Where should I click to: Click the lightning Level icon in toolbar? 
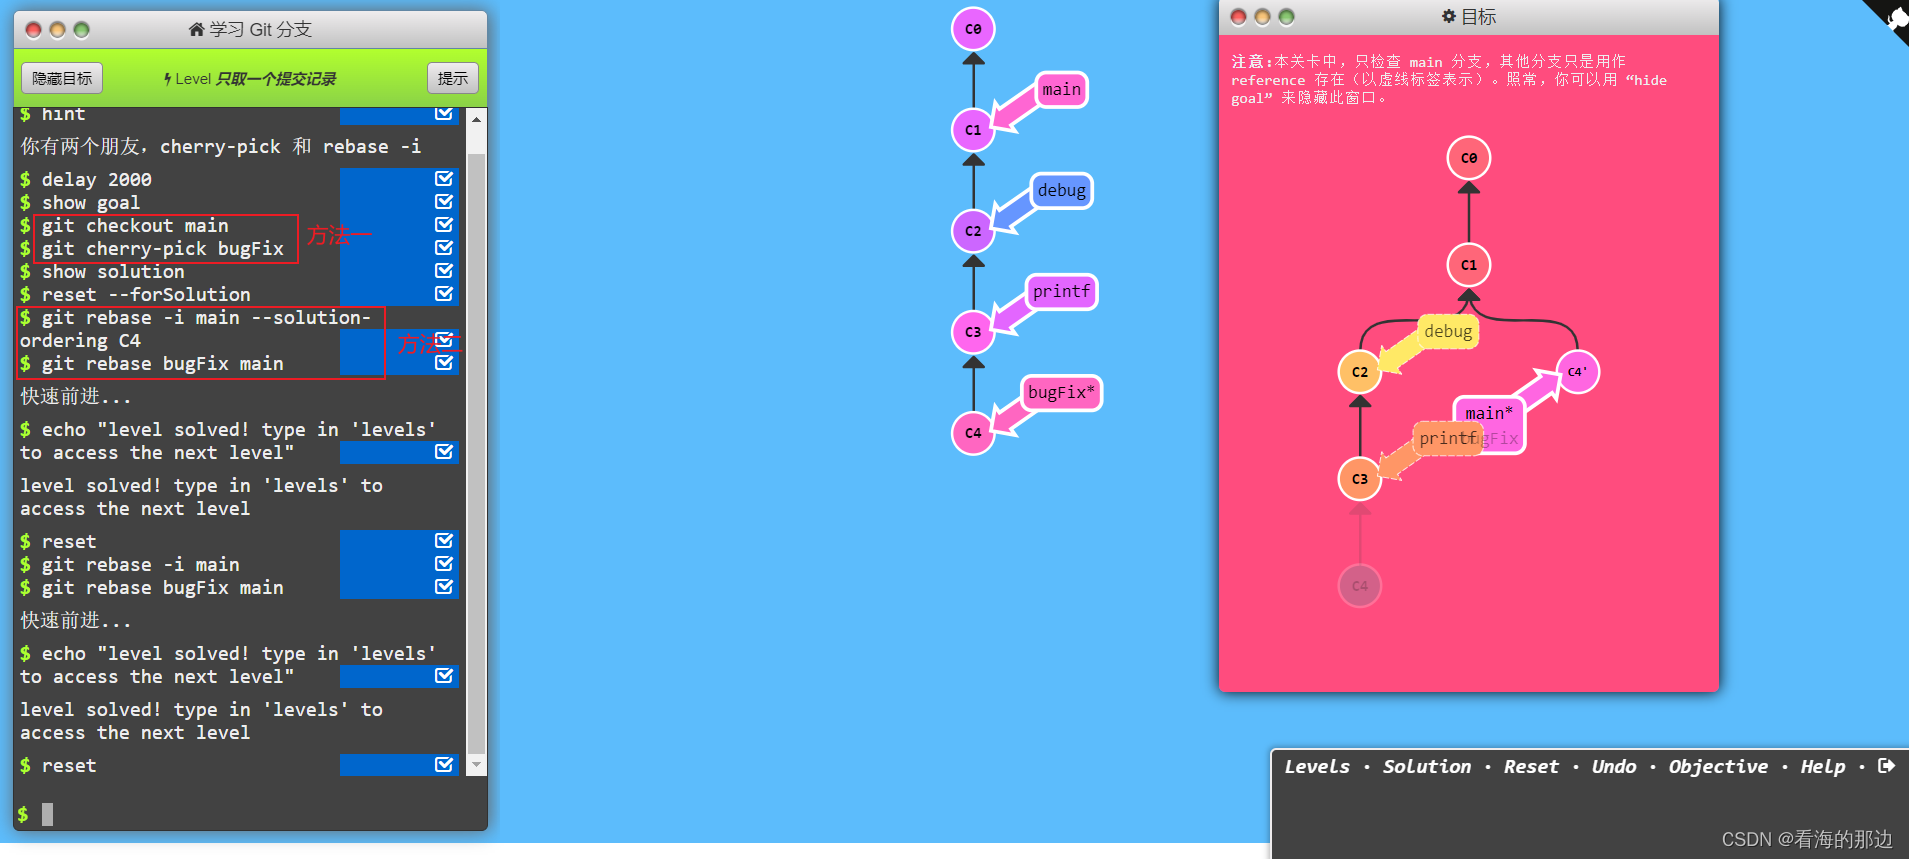click(168, 79)
